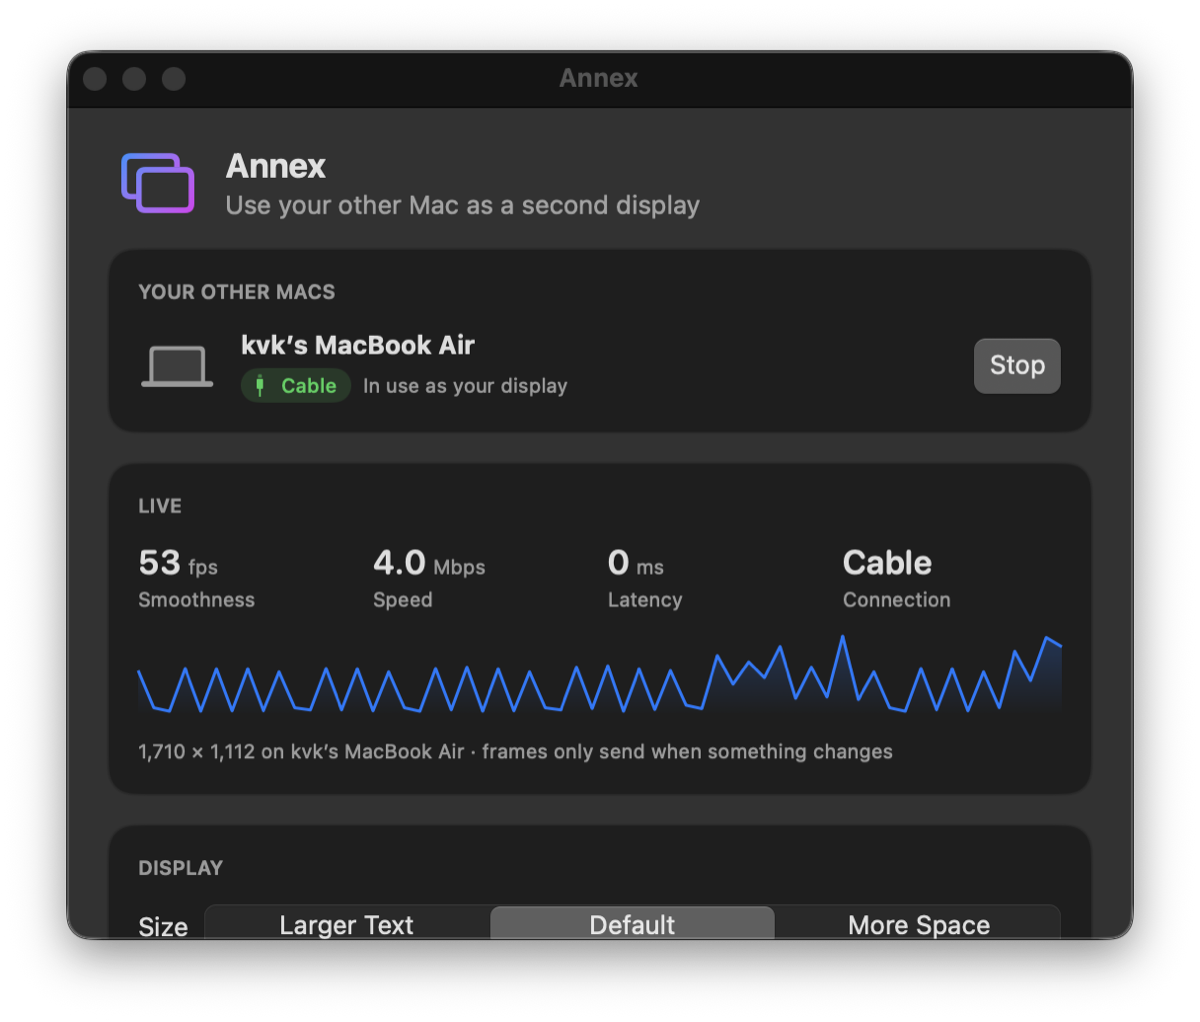
Task: Click the MacBook laptop icon
Action: [x=177, y=366]
